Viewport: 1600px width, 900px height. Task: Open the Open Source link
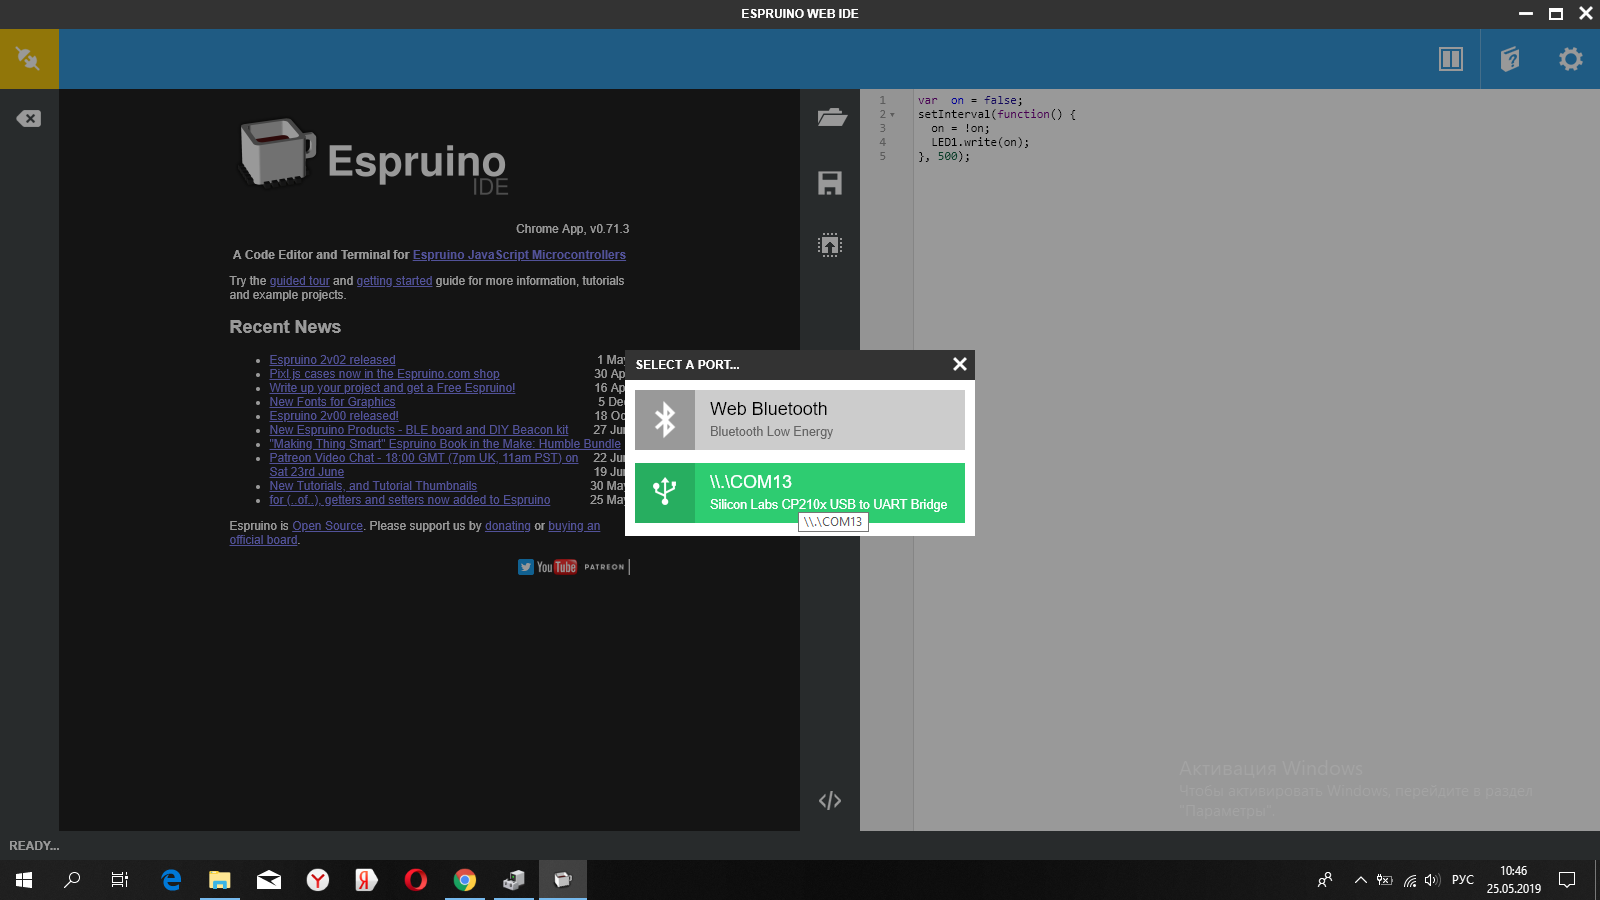click(x=328, y=526)
